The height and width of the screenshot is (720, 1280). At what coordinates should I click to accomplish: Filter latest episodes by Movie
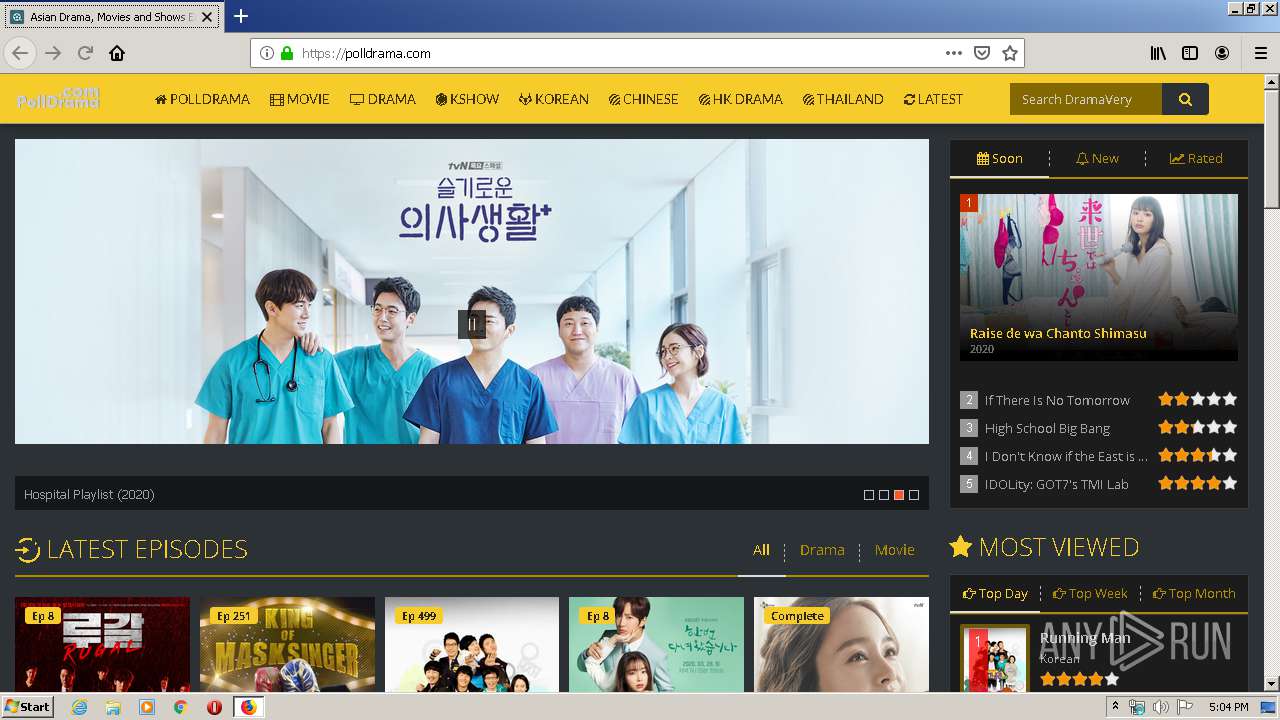click(894, 549)
